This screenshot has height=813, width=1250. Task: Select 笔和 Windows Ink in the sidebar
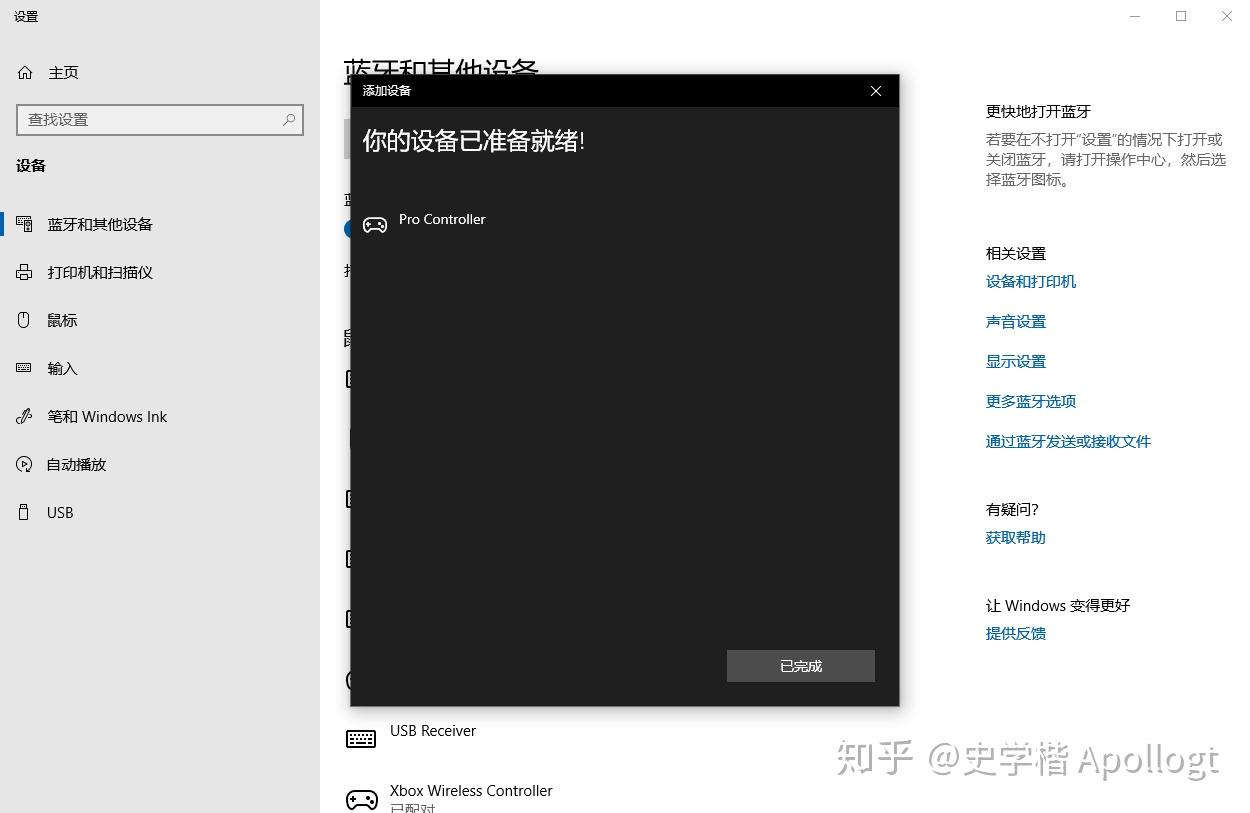click(107, 416)
